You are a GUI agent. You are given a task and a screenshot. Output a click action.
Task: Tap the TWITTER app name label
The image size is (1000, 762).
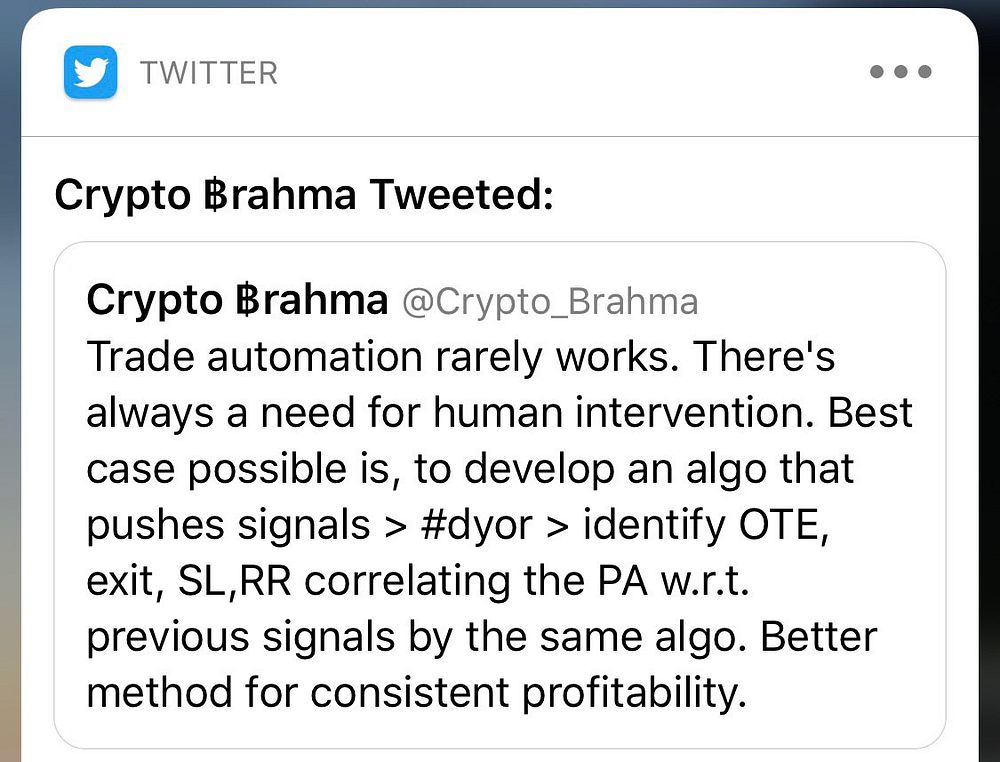(209, 73)
